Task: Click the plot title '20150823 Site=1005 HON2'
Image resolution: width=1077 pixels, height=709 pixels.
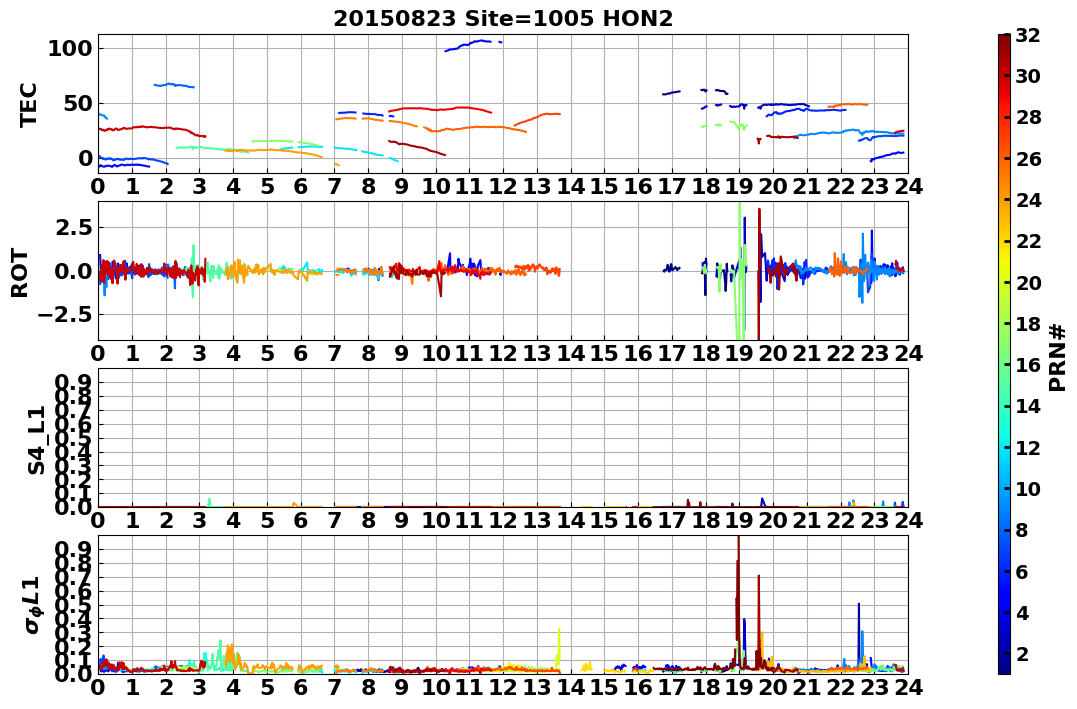Action: [503, 19]
